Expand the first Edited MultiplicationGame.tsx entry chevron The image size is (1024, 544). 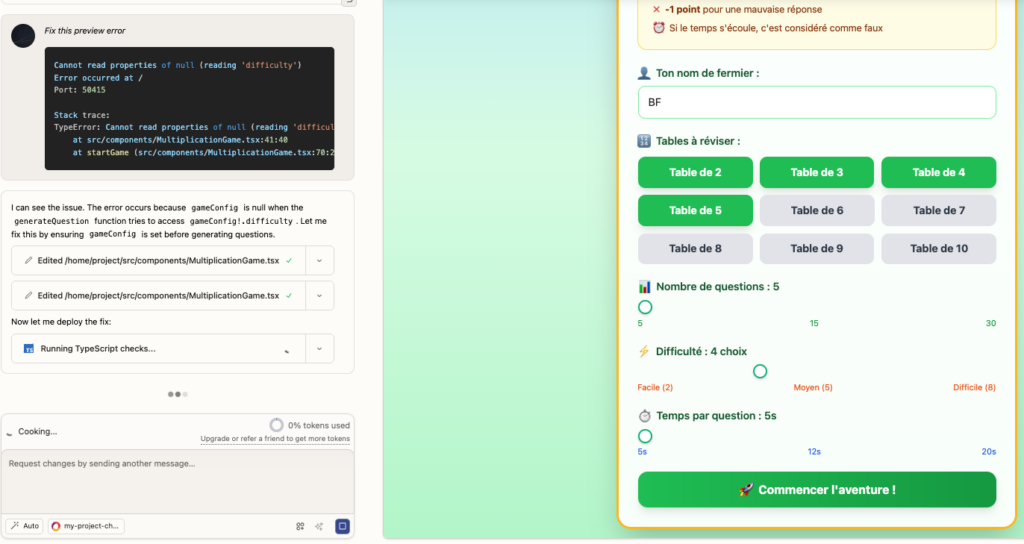(x=319, y=260)
